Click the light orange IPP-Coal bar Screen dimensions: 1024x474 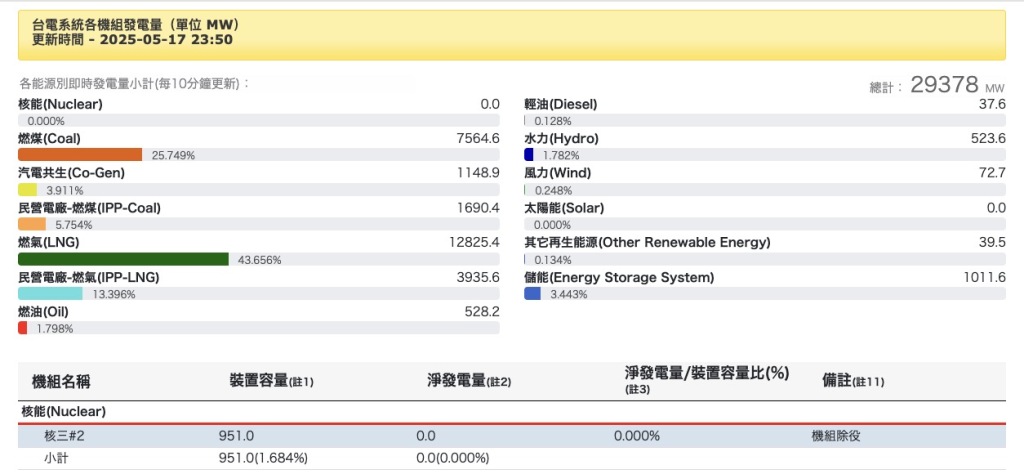(32, 225)
